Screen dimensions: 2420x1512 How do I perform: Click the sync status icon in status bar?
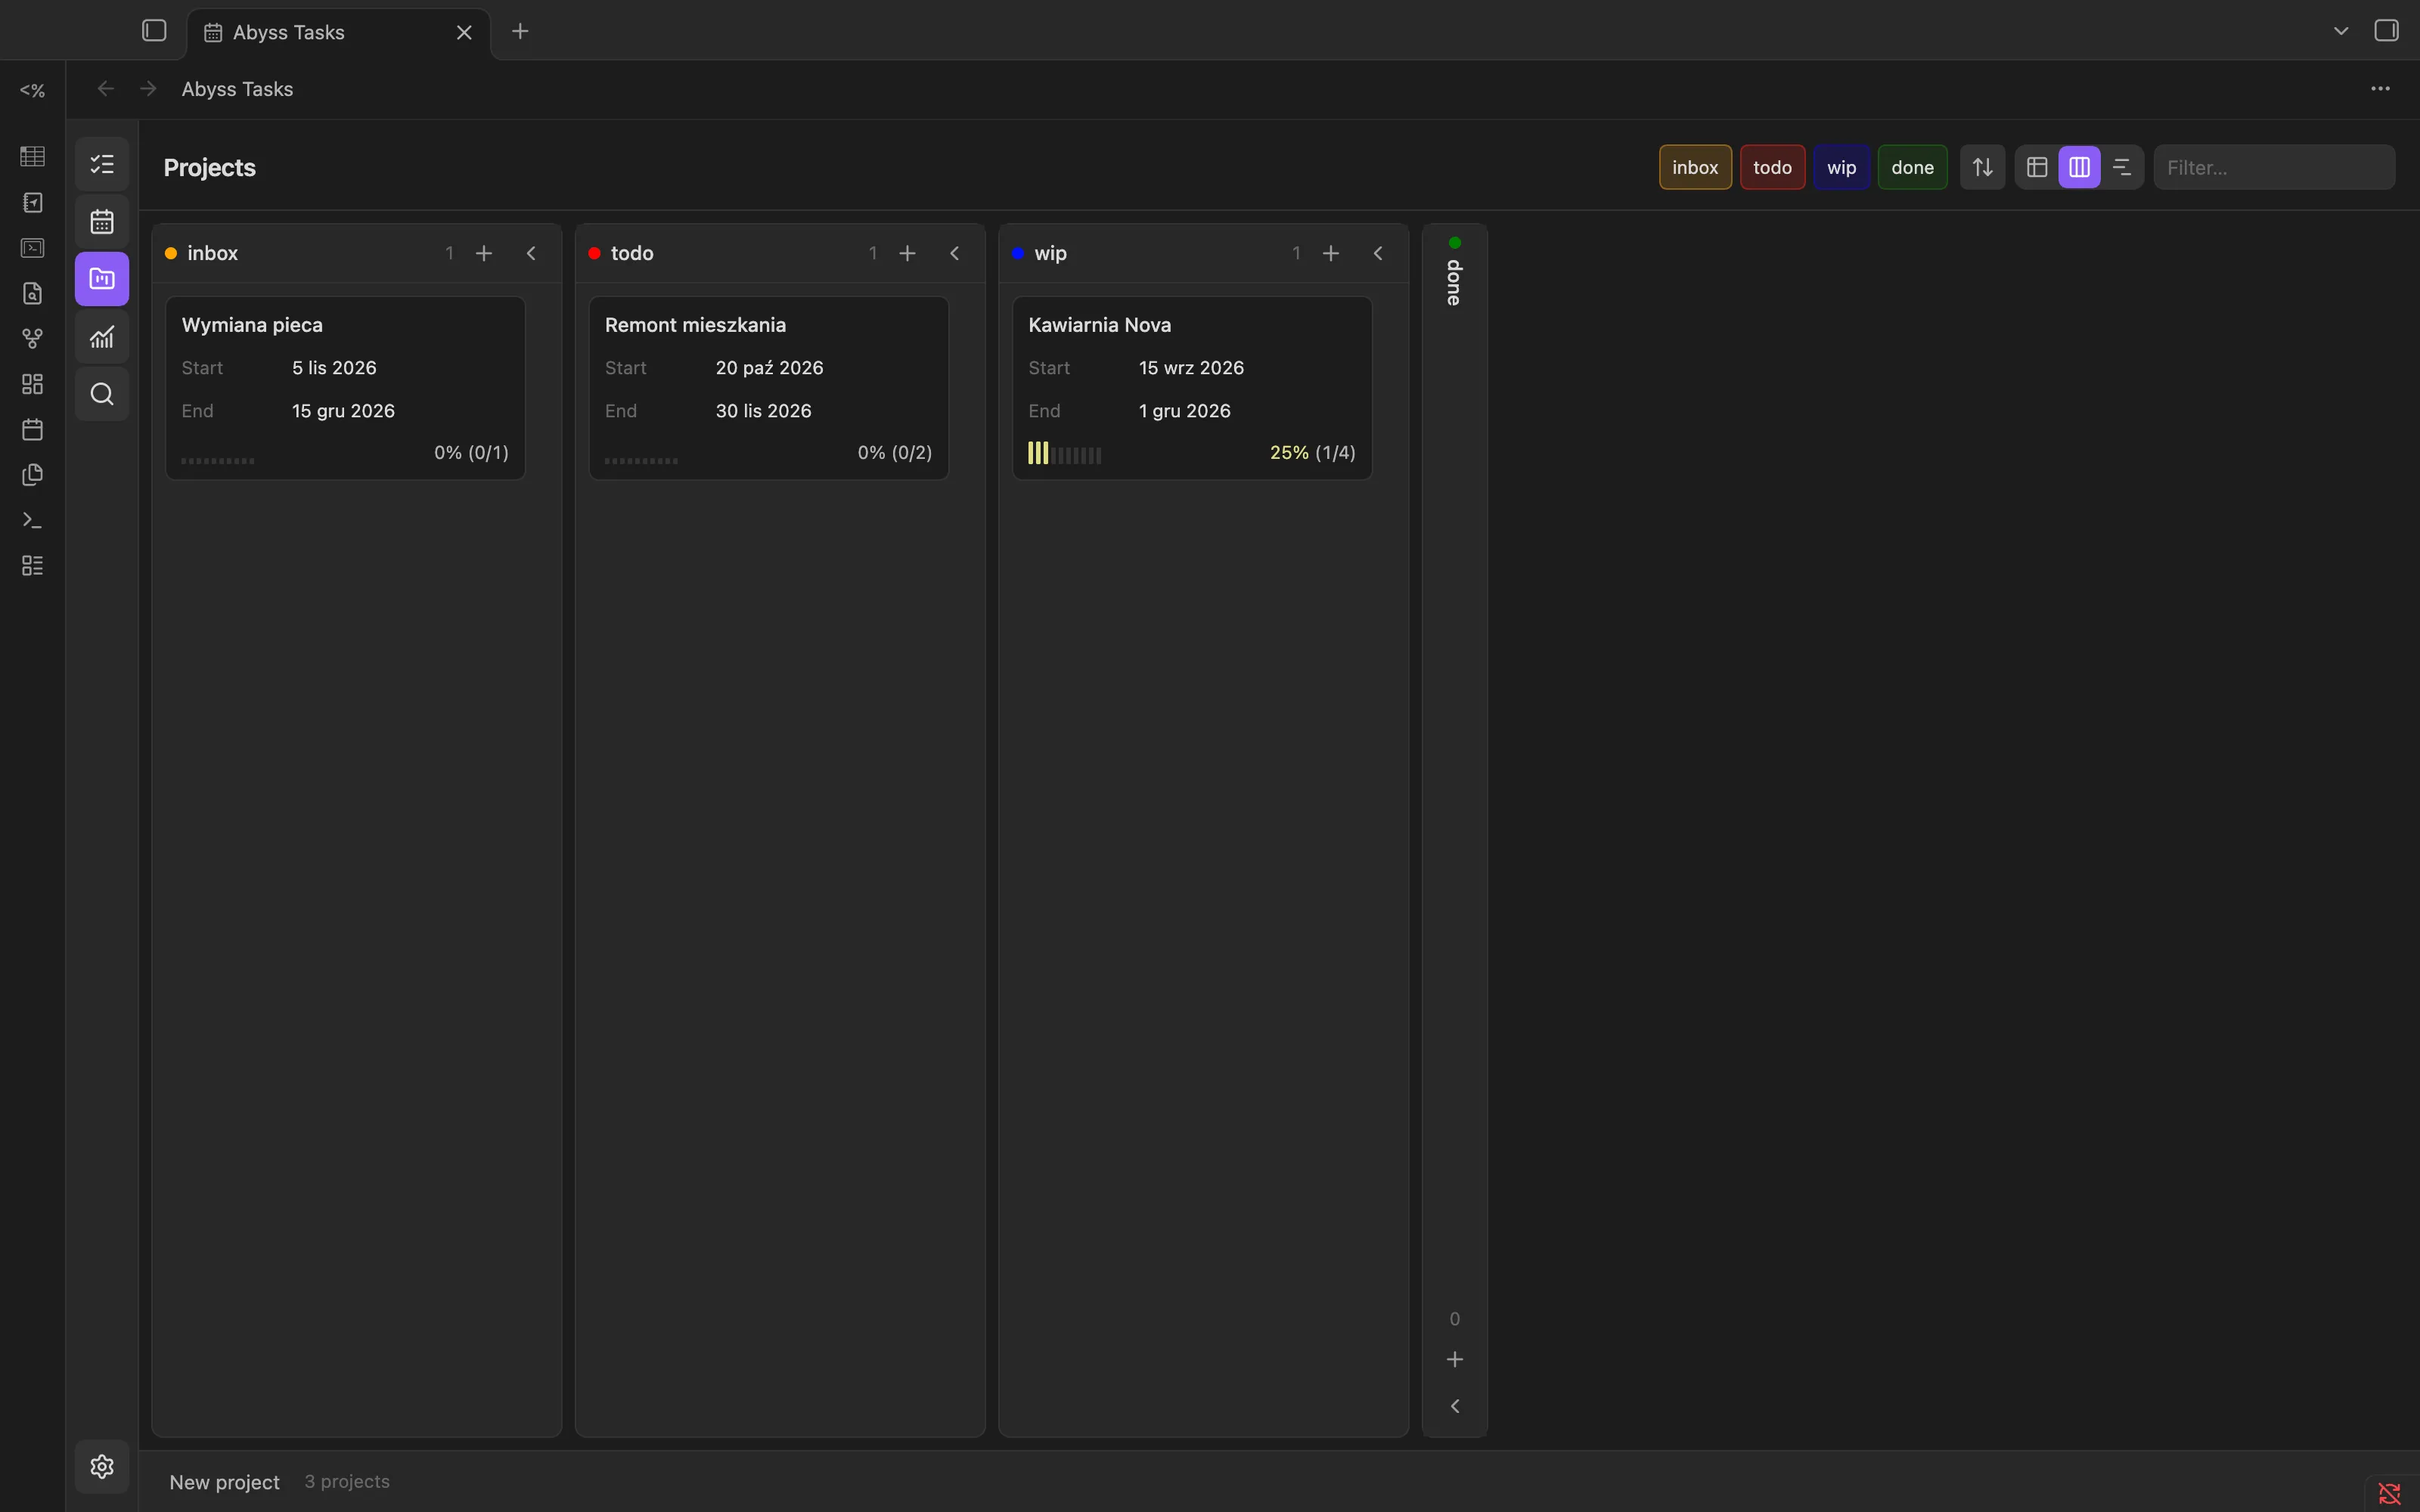pos(2389,1493)
